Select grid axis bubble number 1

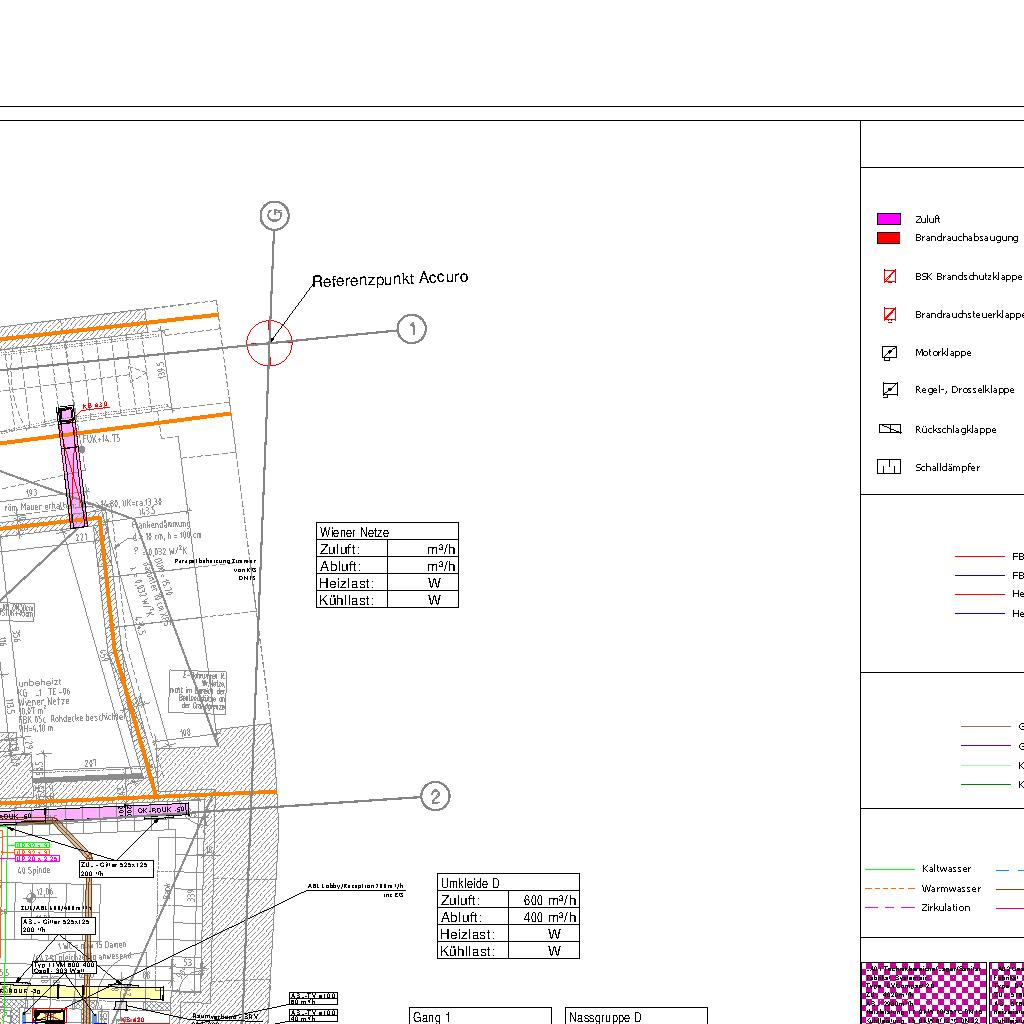(x=412, y=328)
